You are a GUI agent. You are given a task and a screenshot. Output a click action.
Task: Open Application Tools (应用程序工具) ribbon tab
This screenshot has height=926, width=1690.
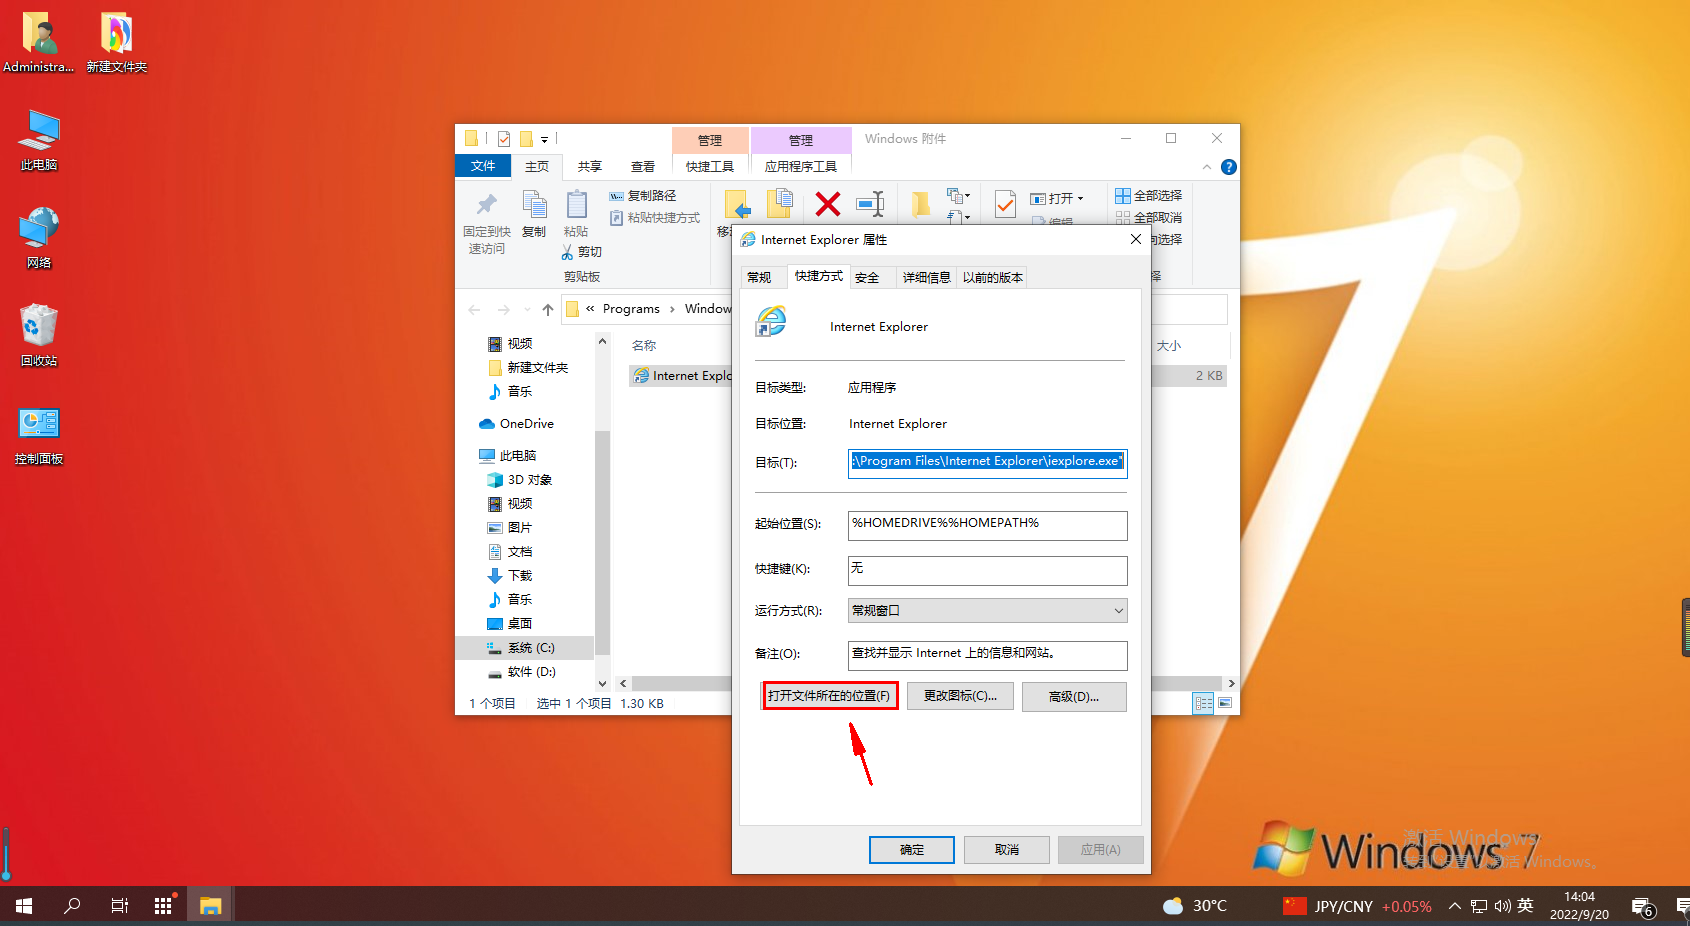(x=800, y=167)
